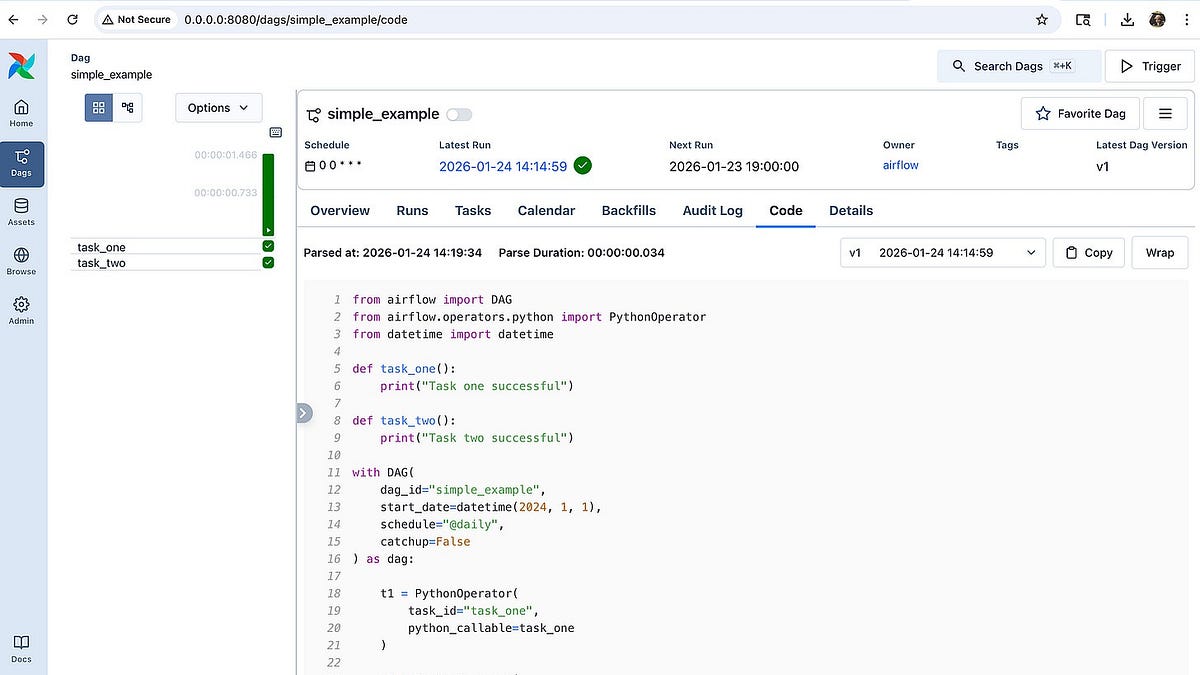Switch to the Overview tab

(x=340, y=210)
